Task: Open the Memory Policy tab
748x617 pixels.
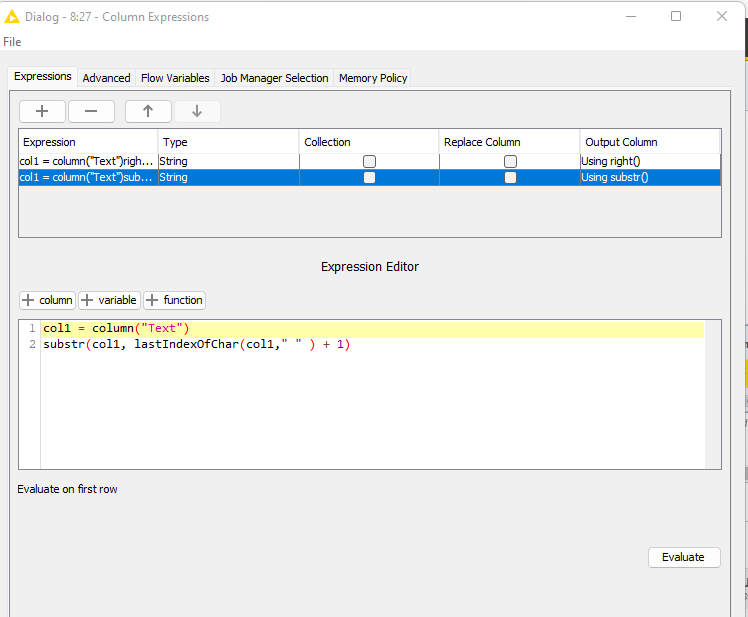Action: [373, 78]
